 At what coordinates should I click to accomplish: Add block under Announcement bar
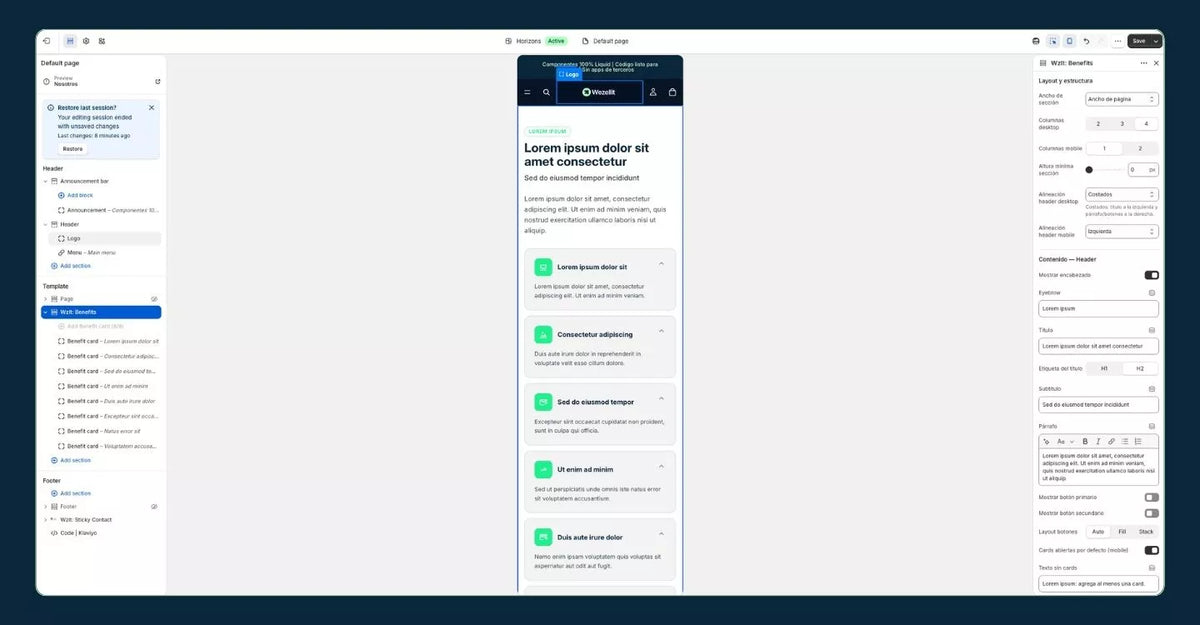[75, 195]
